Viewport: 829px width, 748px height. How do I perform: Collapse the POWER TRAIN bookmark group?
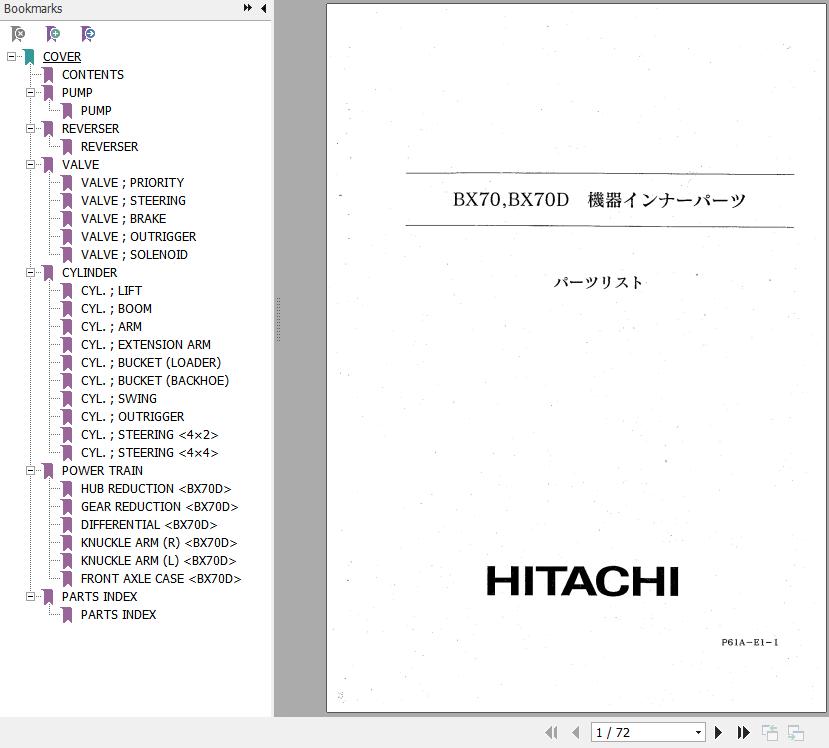coord(30,471)
